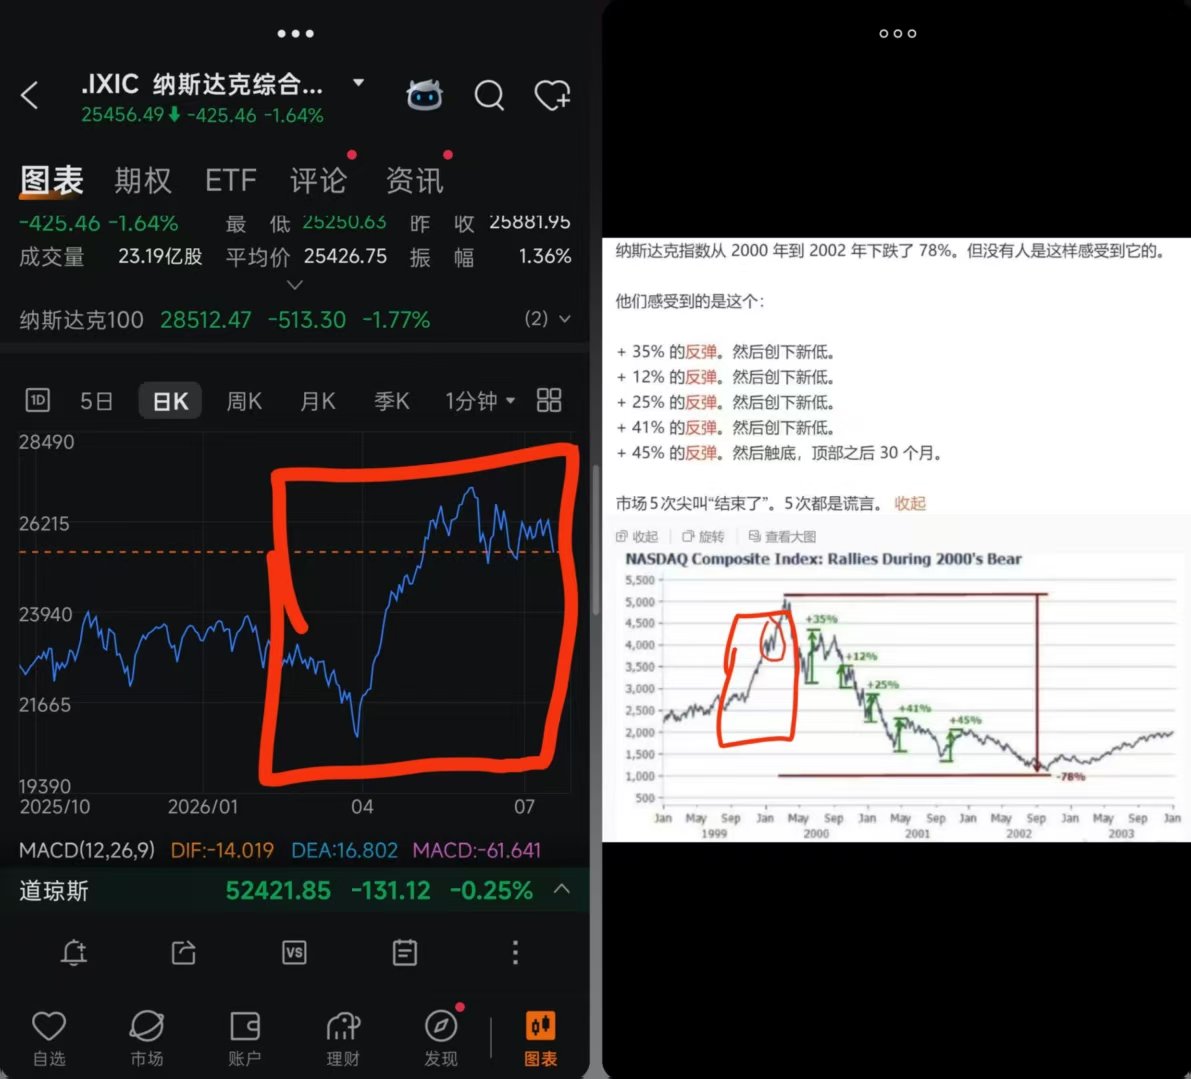Image resolution: width=1191 pixels, height=1079 pixels.
Task: Open the three-circle menu above right panel
Action: coord(898,33)
